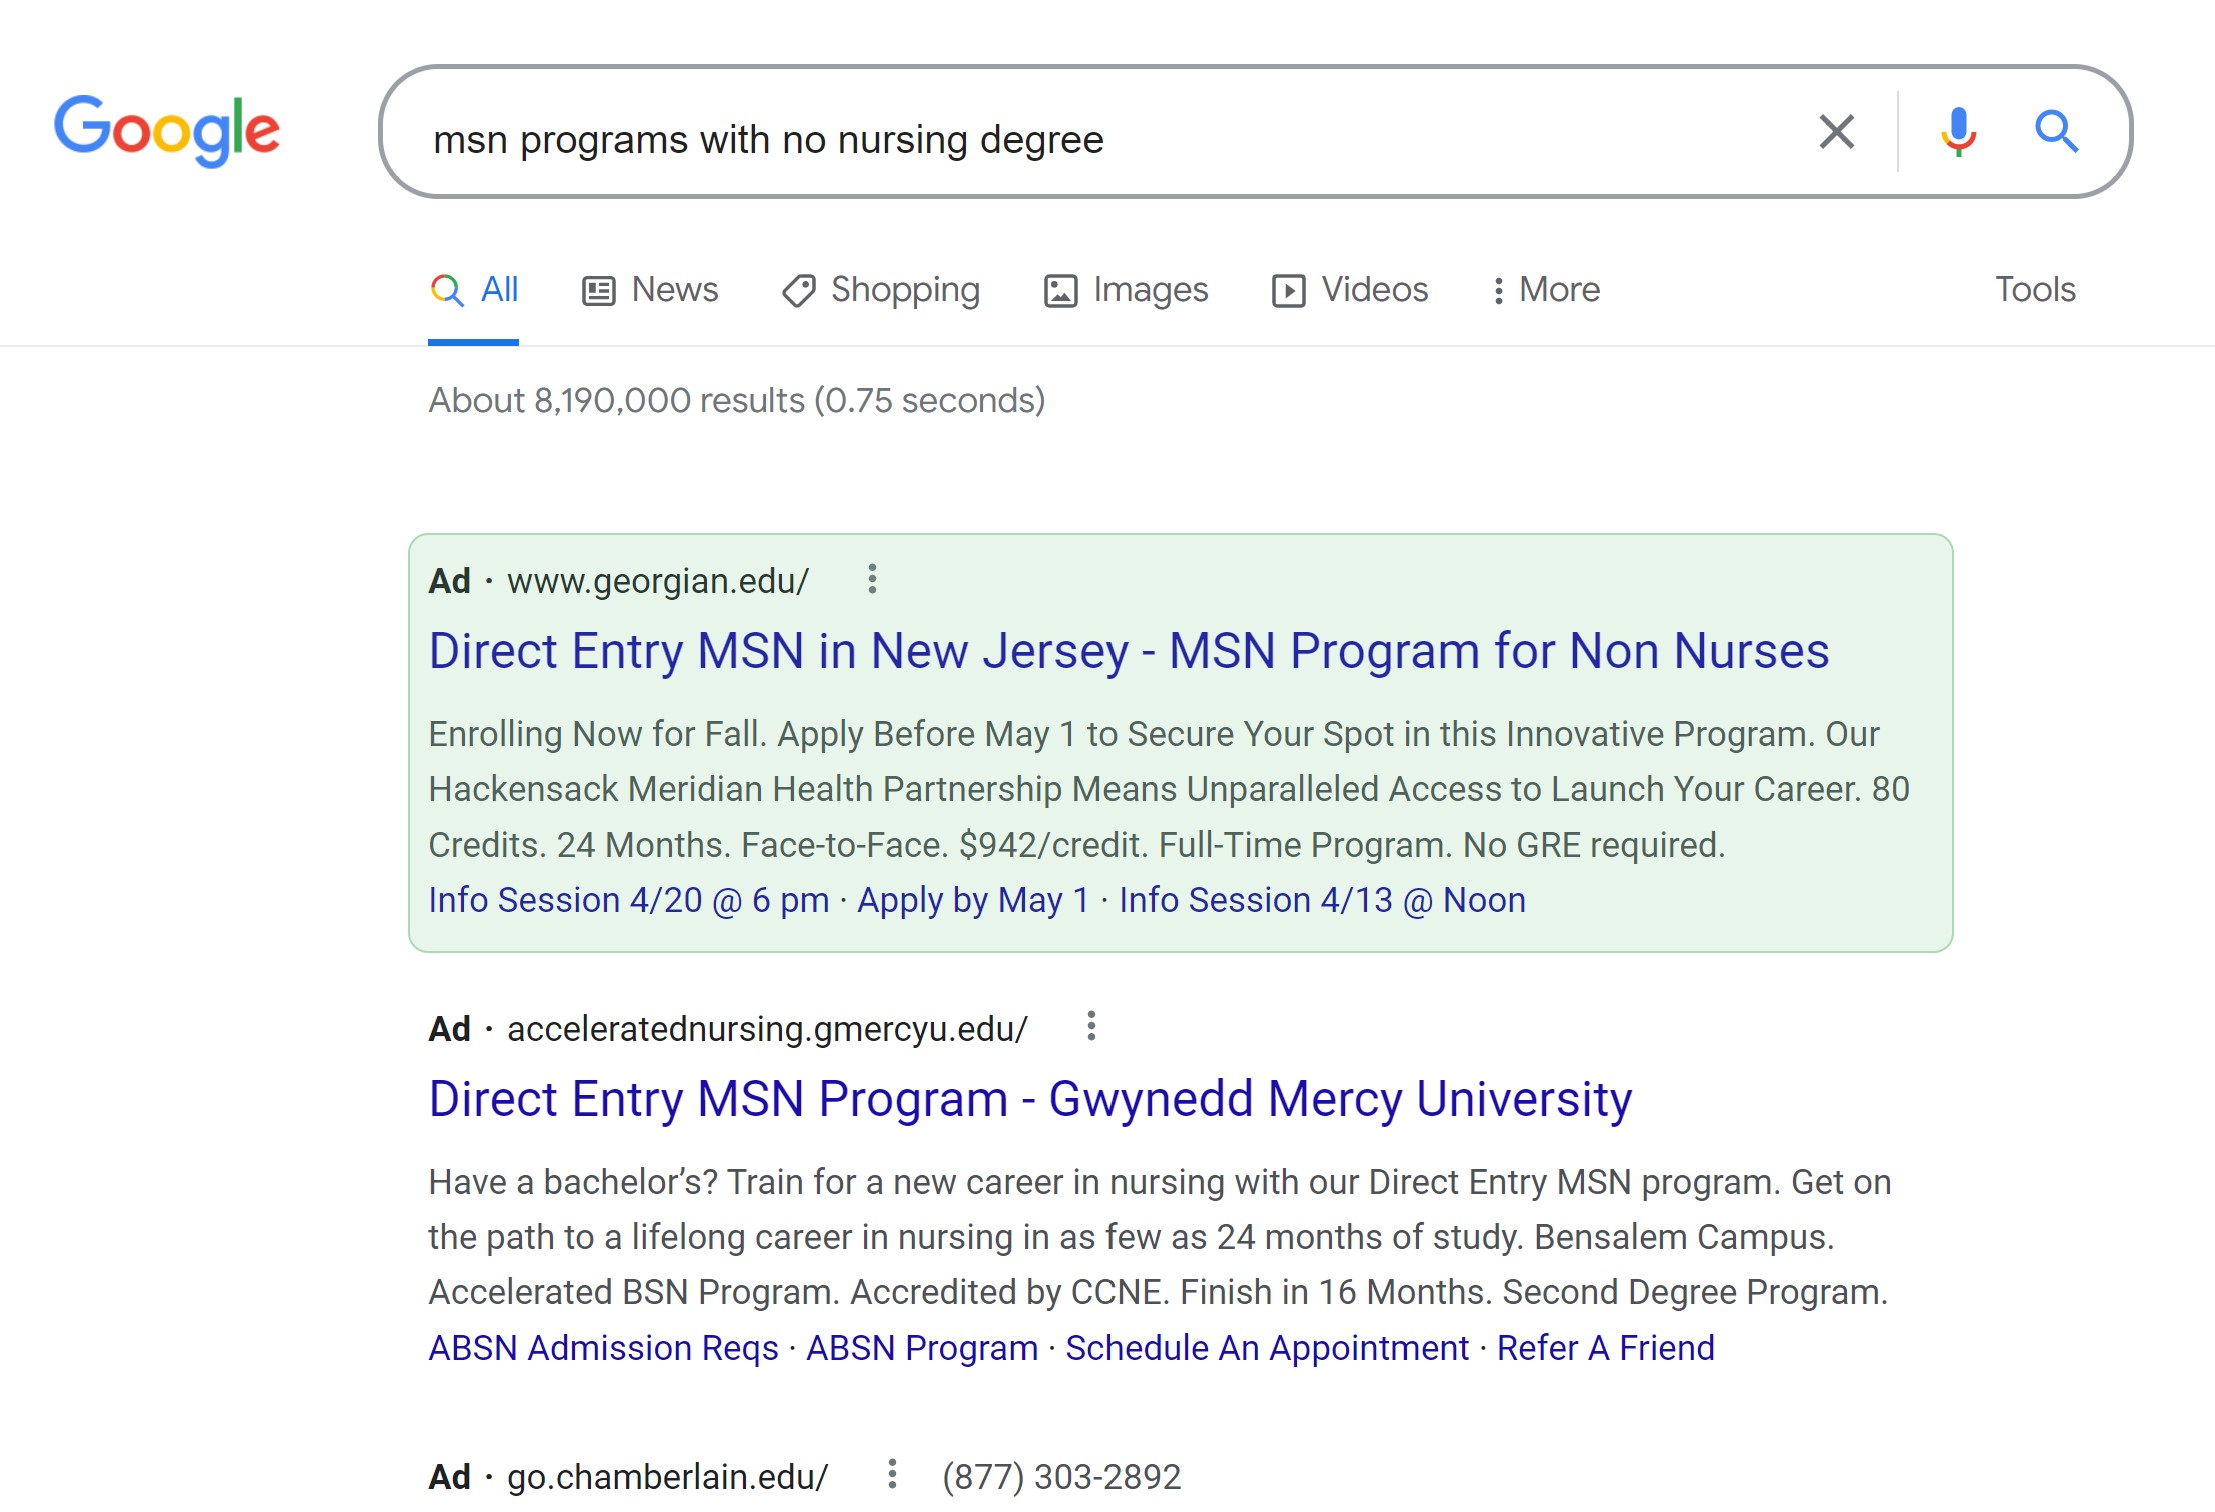Switch to the News tab

pyautogui.click(x=650, y=290)
